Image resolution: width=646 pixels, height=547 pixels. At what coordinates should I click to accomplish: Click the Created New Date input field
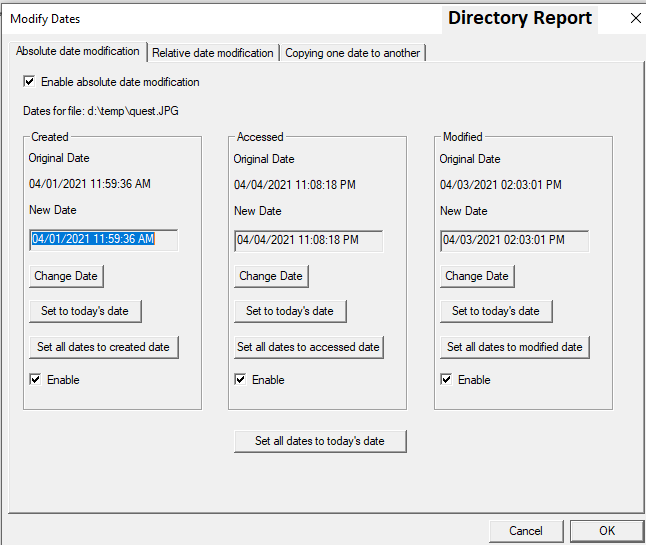(x=103, y=240)
